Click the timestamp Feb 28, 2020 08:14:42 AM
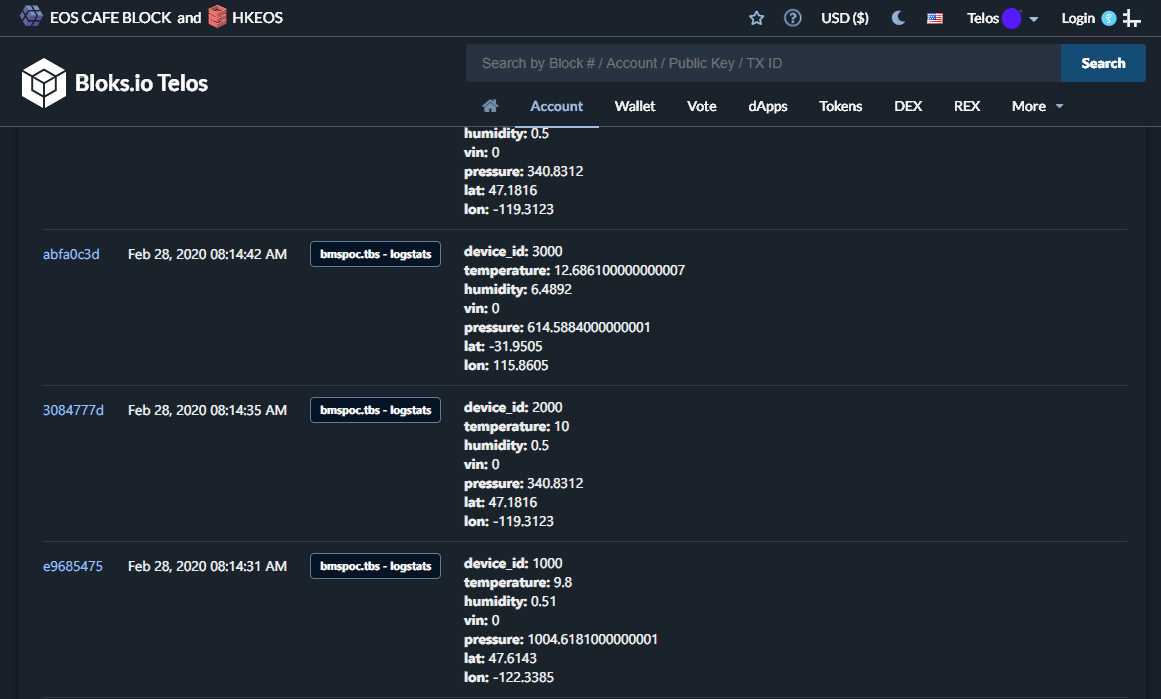 (x=207, y=254)
